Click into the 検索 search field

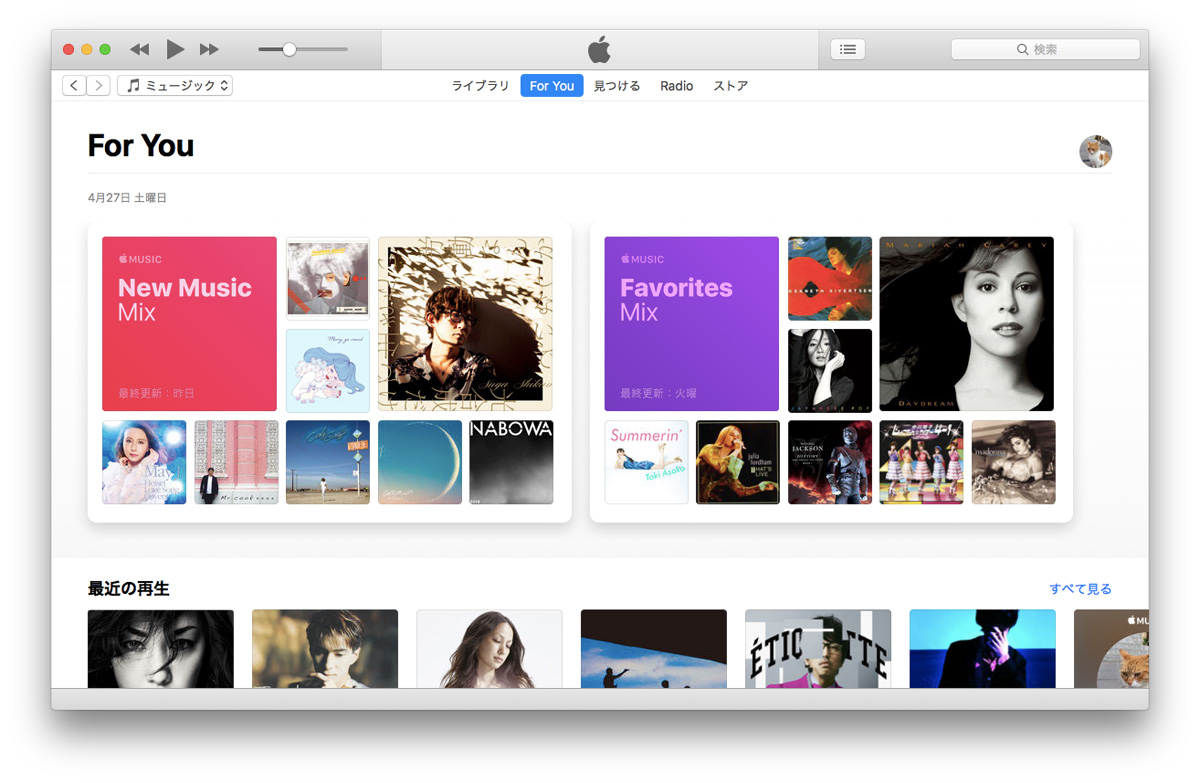pos(1045,49)
